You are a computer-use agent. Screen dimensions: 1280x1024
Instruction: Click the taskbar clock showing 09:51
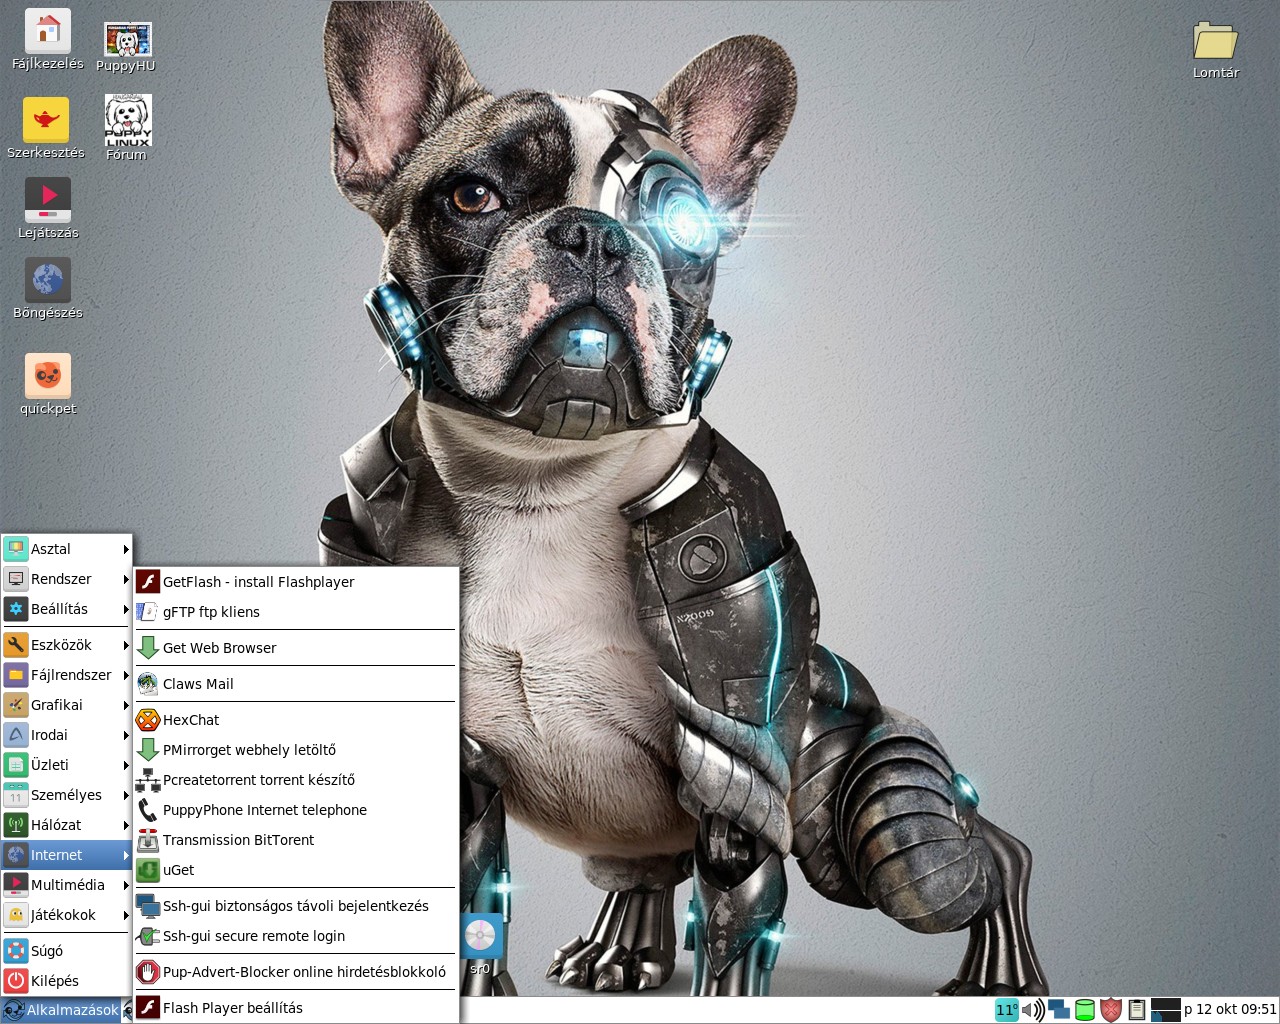click(x=1230, y=1010)
